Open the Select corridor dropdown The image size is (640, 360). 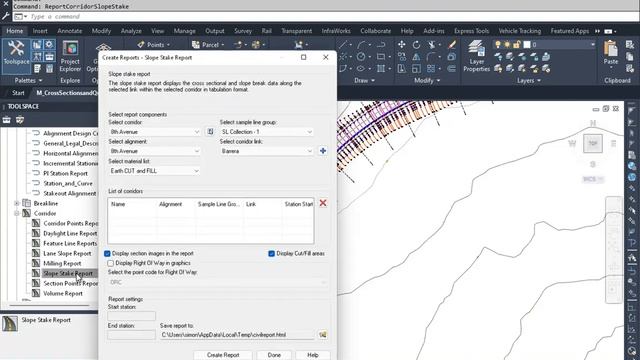pyautogui.click(x=155, y=132)
